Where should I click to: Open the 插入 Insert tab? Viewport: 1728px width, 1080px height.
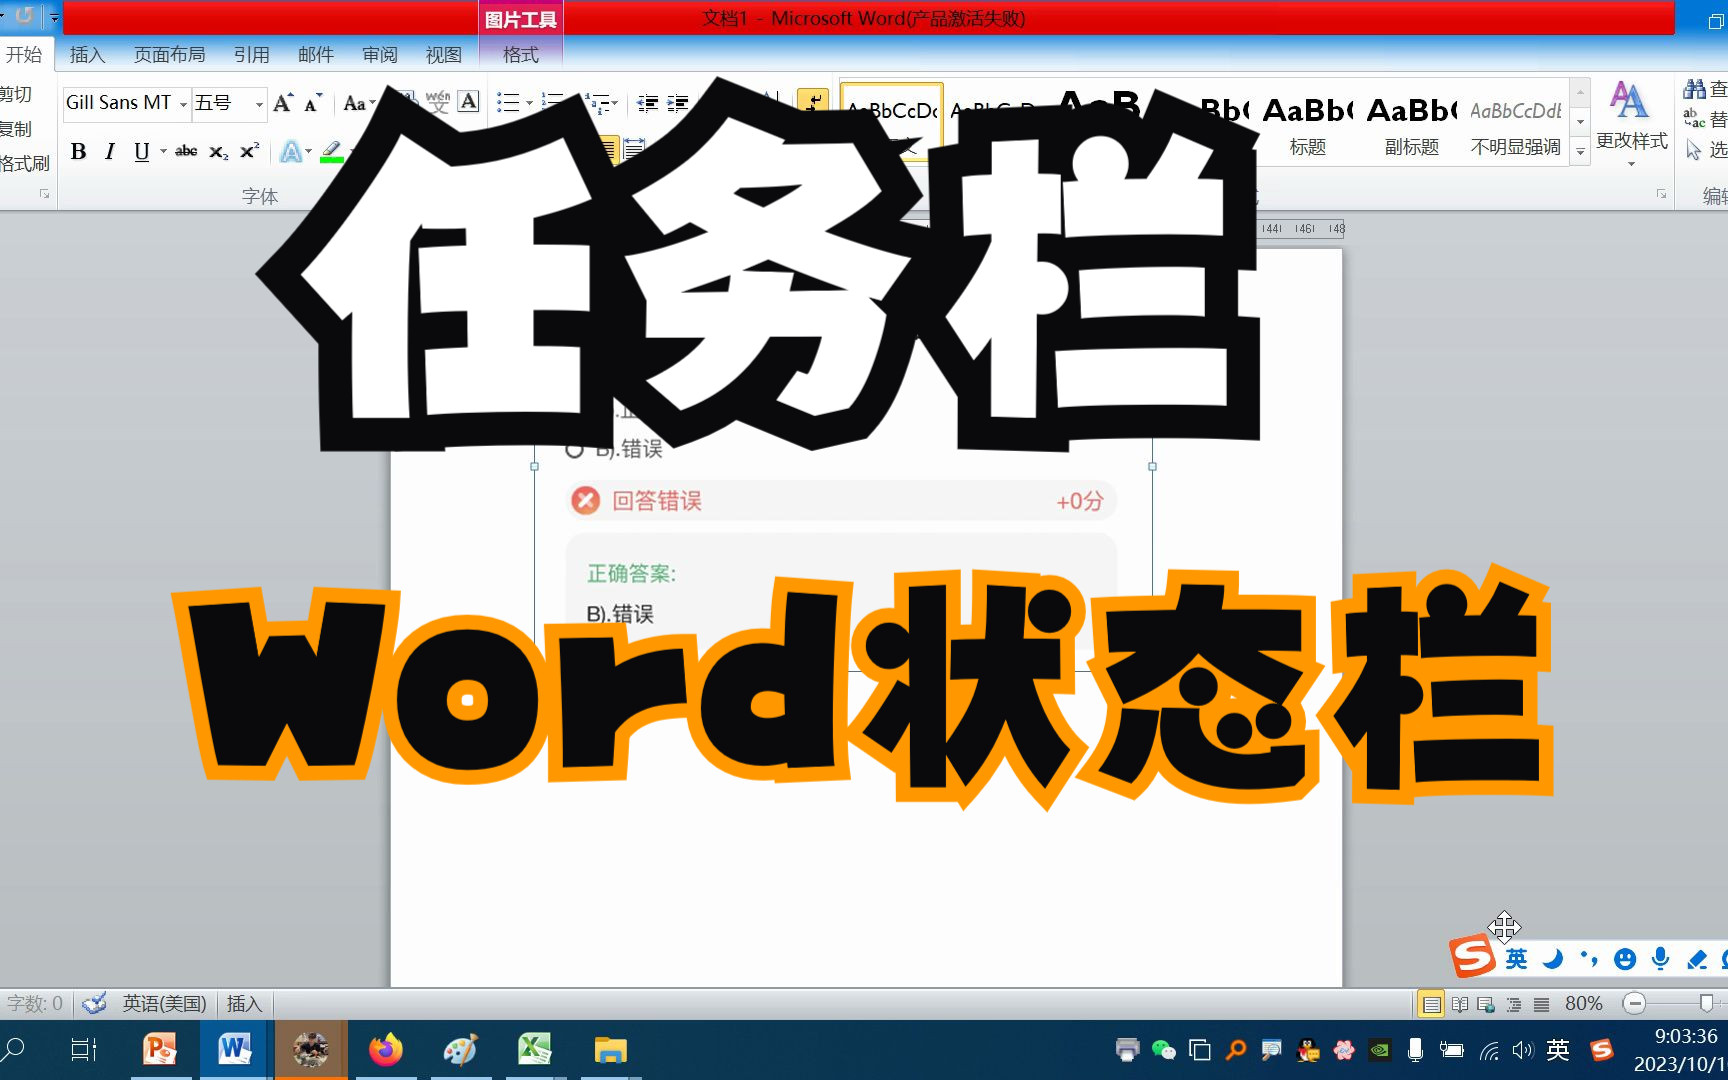point(87,54)
